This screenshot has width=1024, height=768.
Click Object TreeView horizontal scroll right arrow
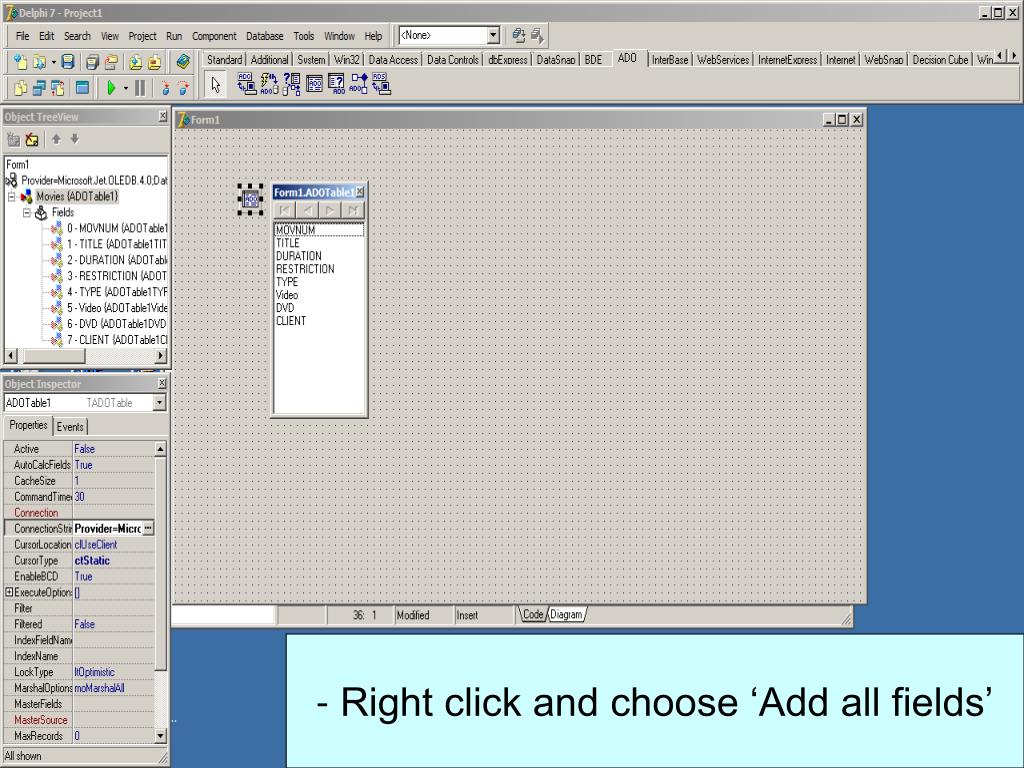[161, 356]
